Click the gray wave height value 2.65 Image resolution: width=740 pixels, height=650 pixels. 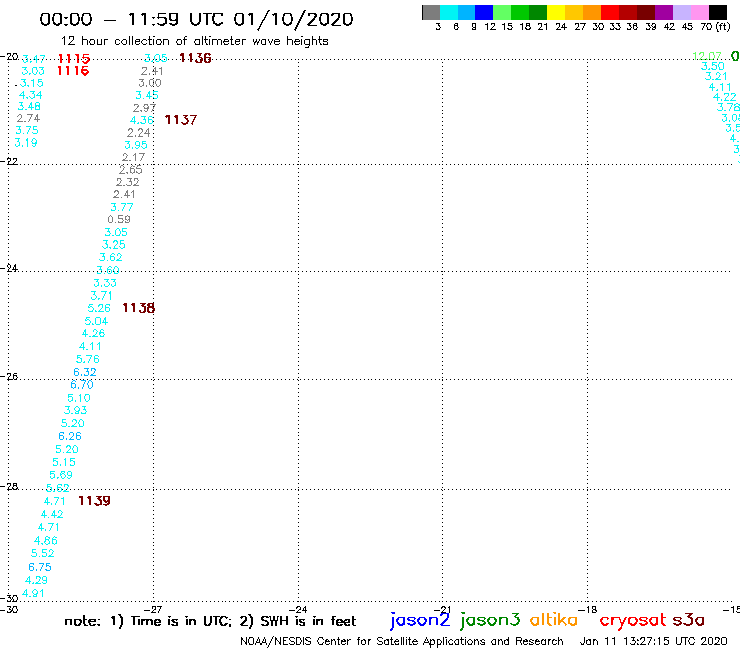click(x=130, y=169)
